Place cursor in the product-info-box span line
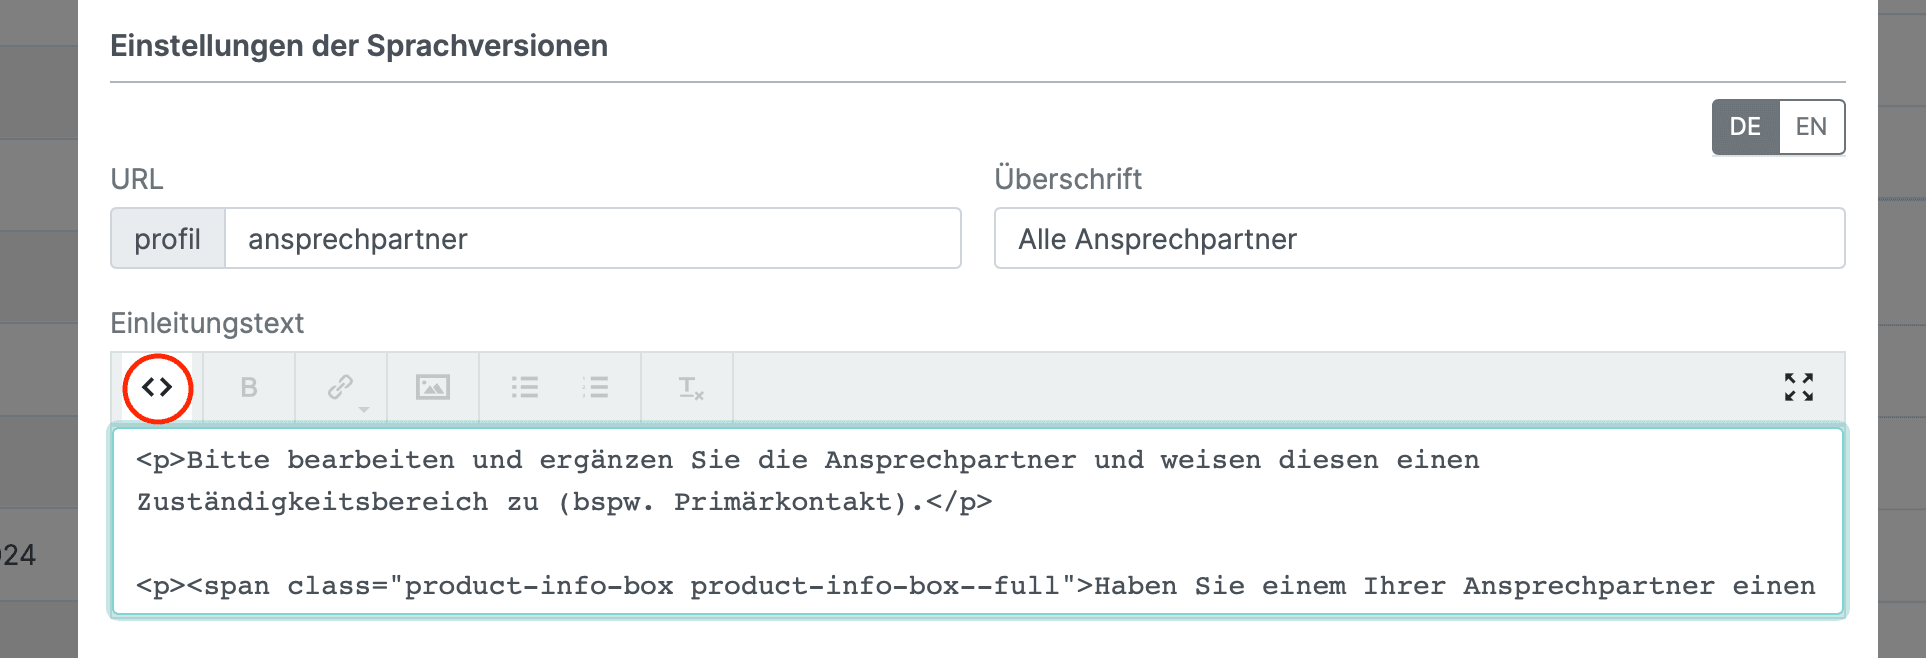The width and height of the screenshot is (1926, 658). (x=974, y=586)
